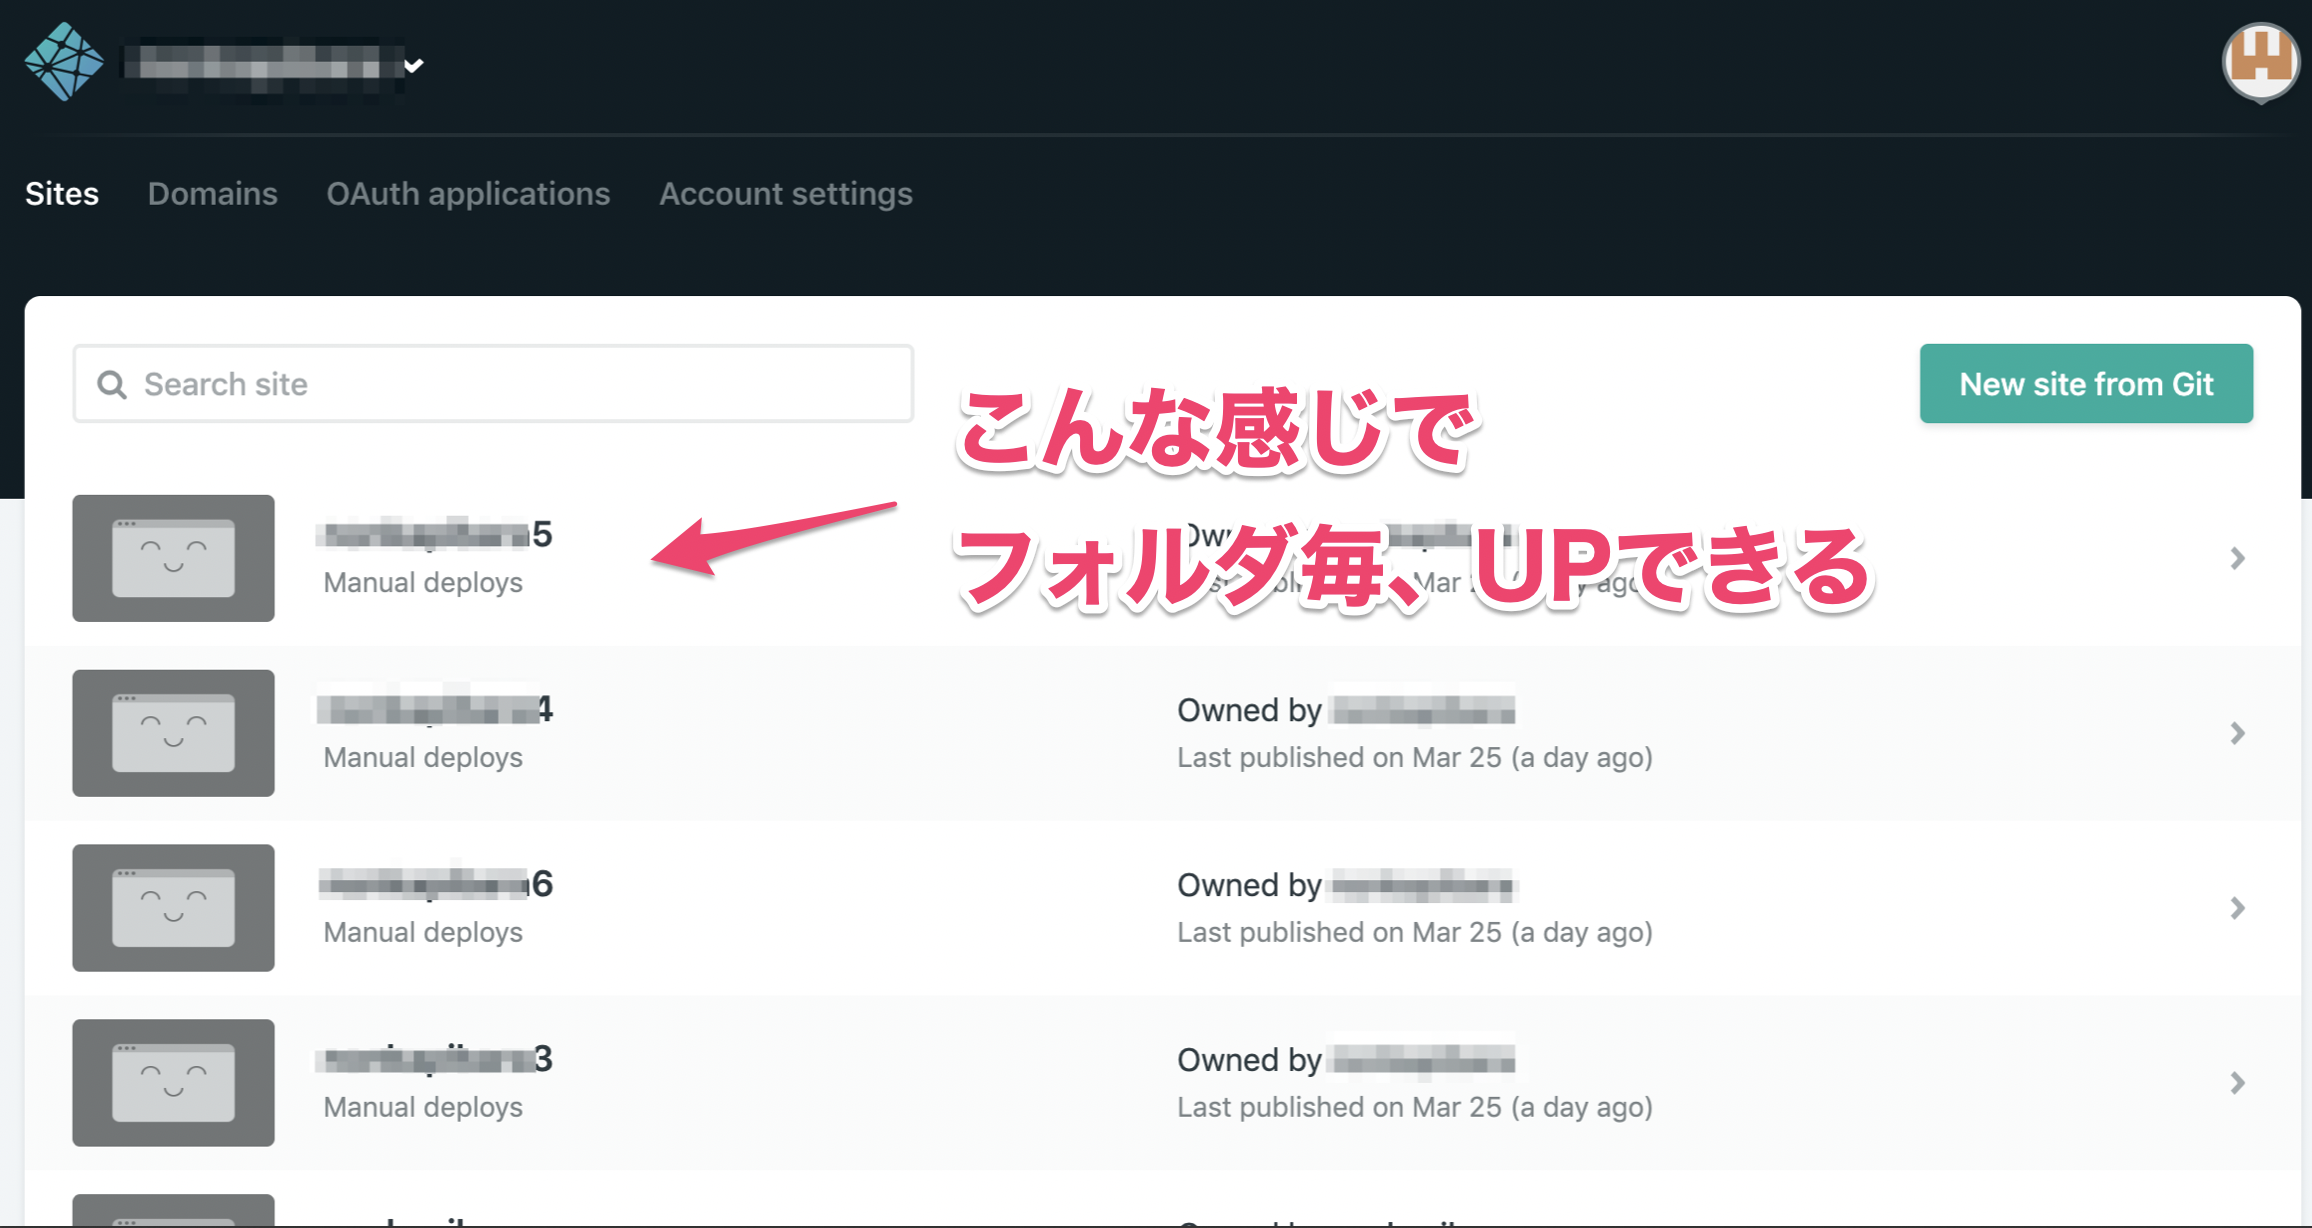Image resolution: width=2312 pixels, height=1228 pixels.
Task: Click the thumbnail of the site ending in 6
Action: 172,908
